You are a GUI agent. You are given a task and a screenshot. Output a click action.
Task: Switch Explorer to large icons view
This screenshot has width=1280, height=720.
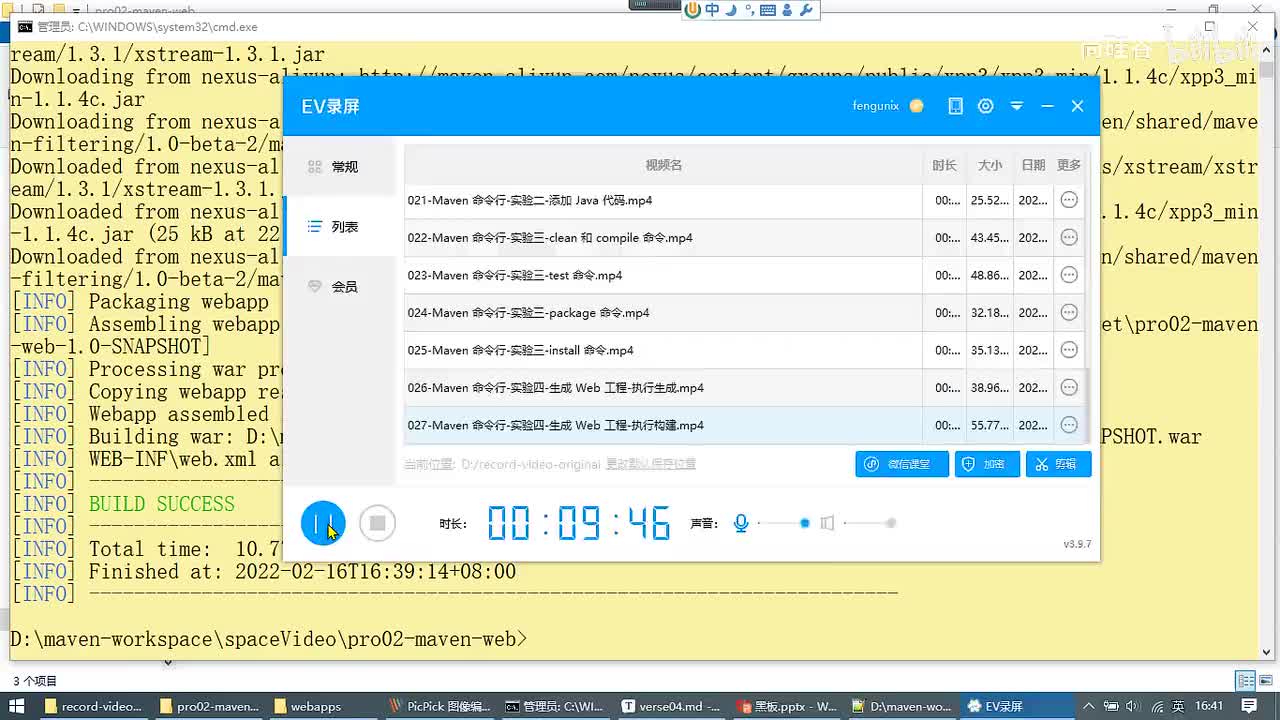(x=1264, y=681)
